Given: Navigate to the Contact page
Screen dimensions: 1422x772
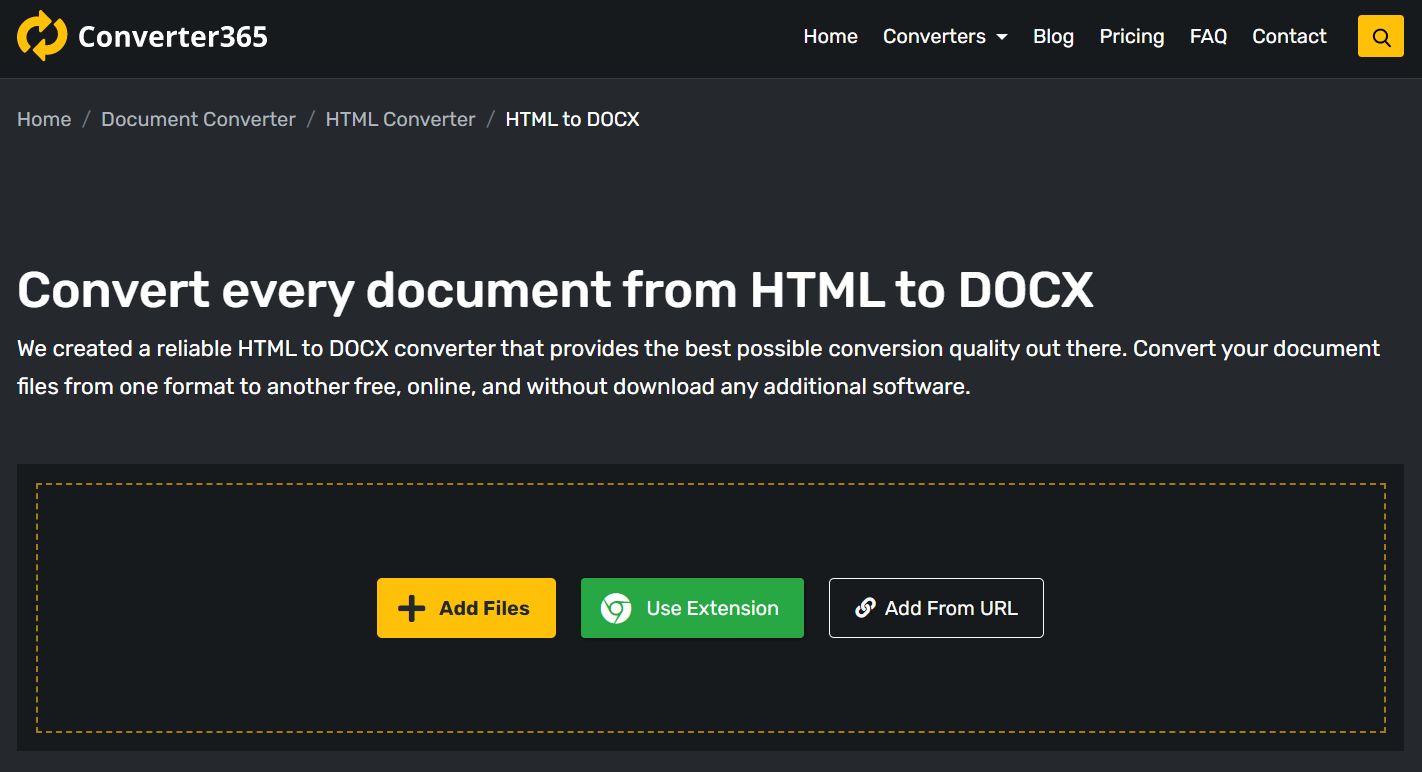Looking at the screenshot, I should 1289,37.
